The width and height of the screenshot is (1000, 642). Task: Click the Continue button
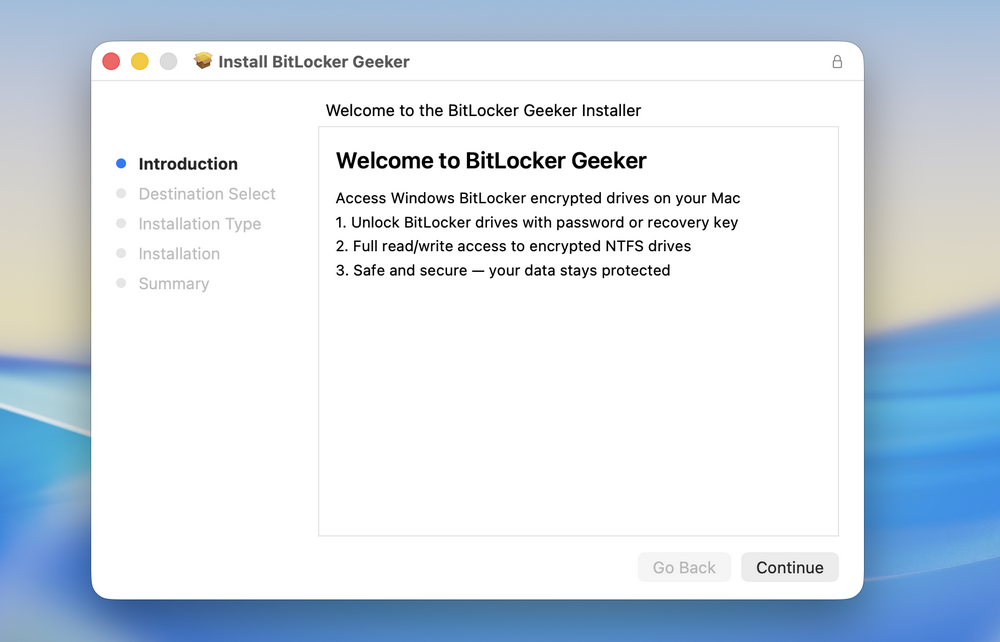[x=789, y=567]
